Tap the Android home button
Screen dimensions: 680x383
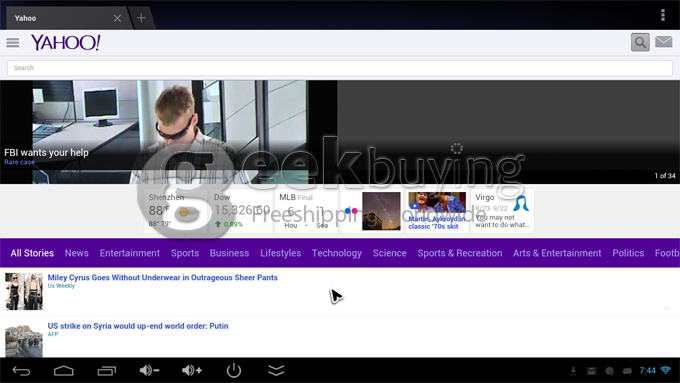64,371
